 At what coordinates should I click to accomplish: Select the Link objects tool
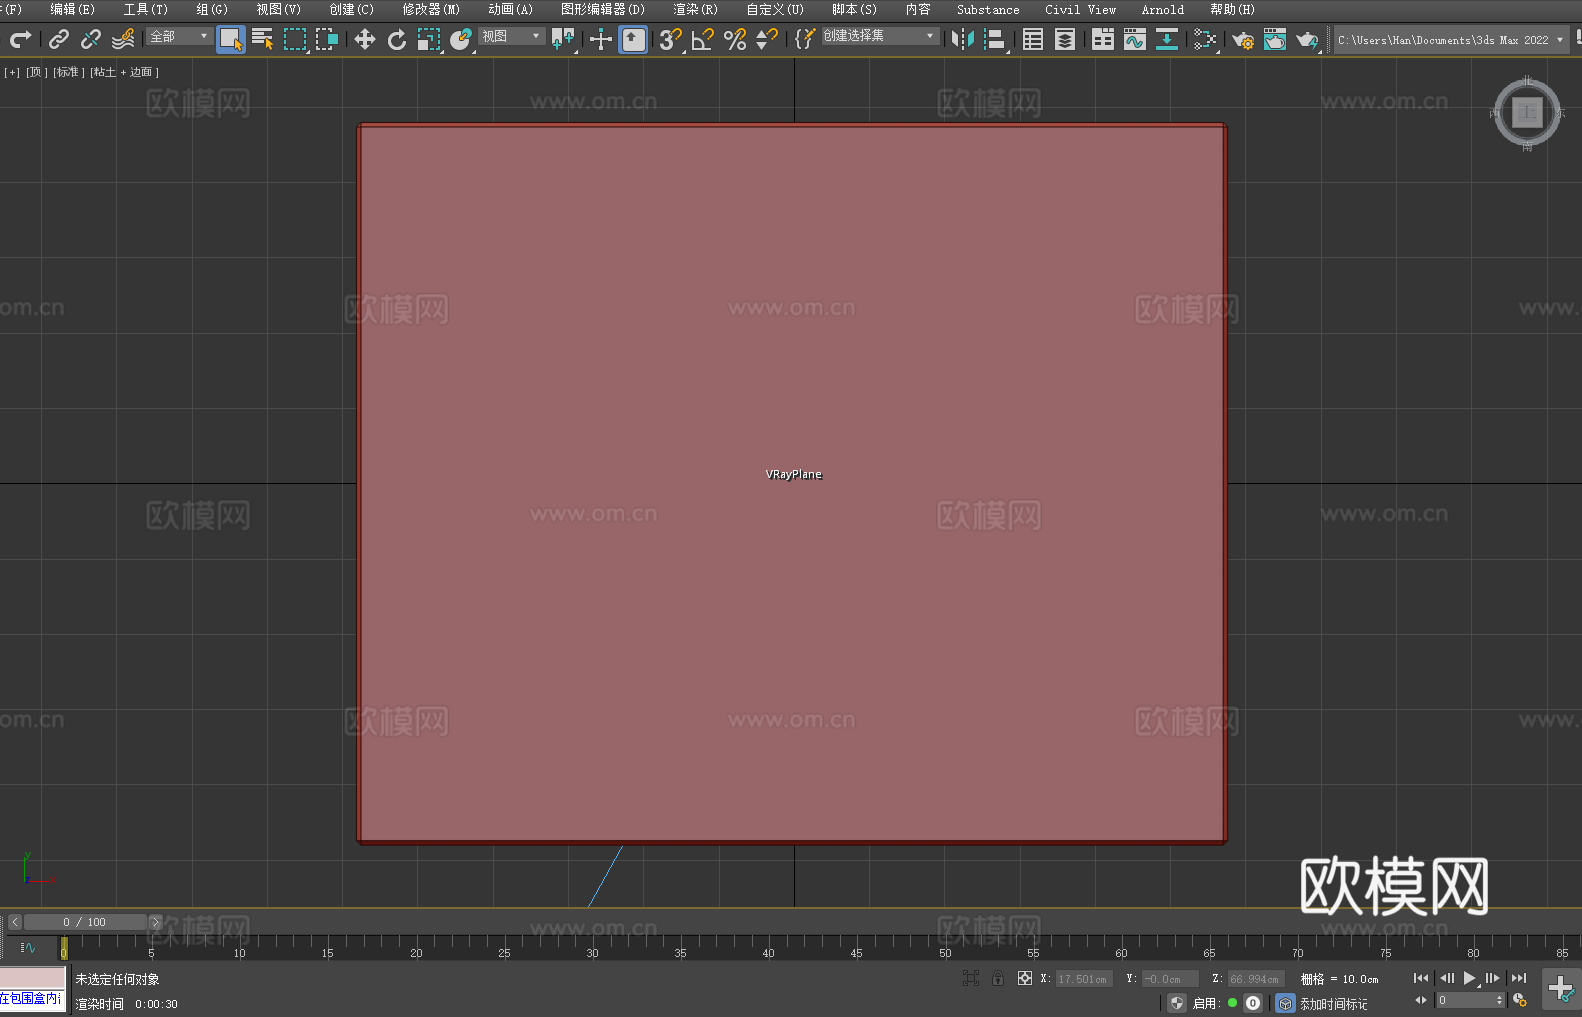pos(59,39)
